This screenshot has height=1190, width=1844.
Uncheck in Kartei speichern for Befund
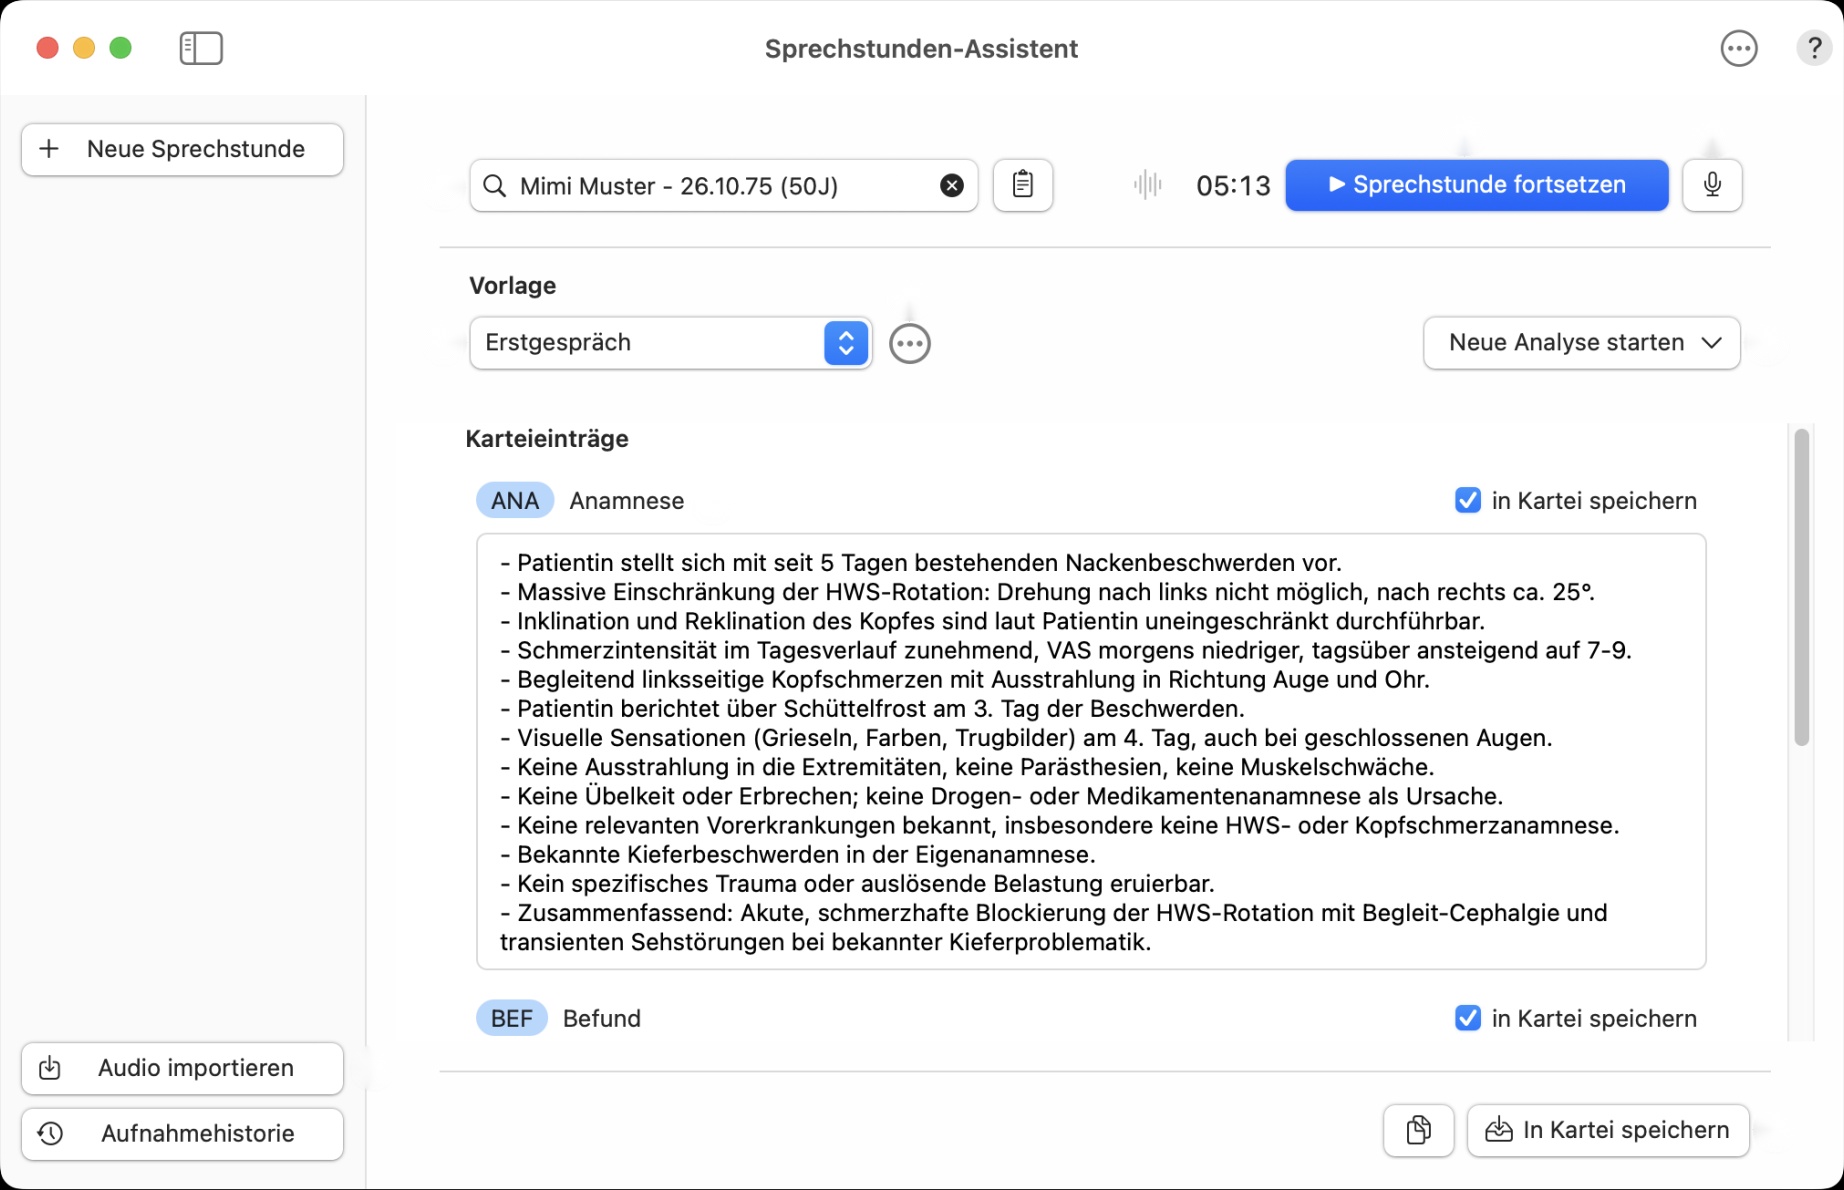1468,1018
